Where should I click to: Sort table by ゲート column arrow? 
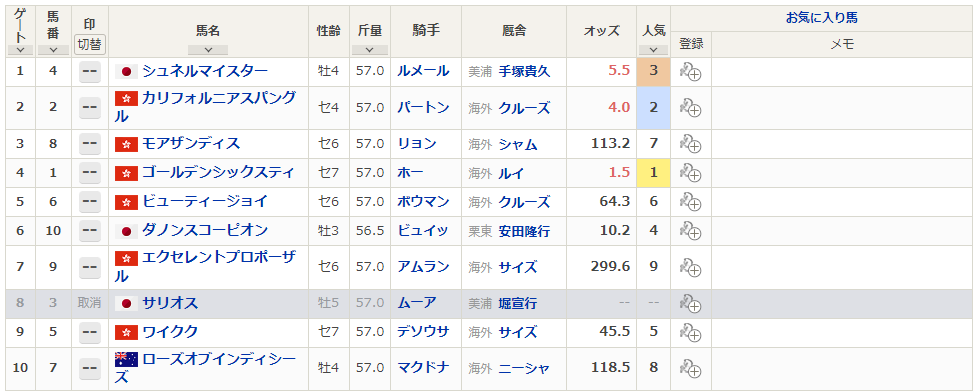coord(20,50)
